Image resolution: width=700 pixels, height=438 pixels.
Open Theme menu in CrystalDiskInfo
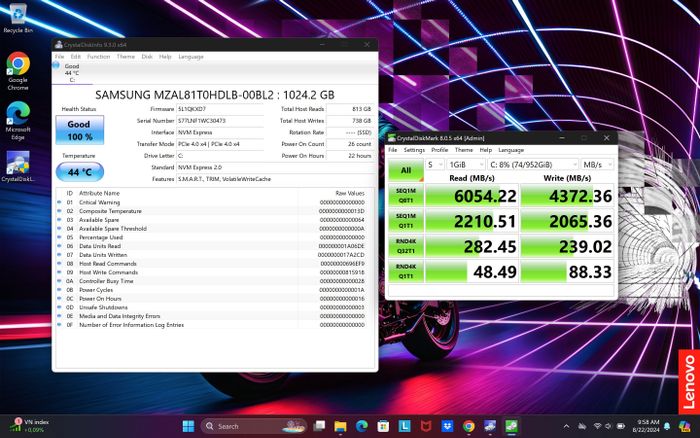(x=125, y=57)
